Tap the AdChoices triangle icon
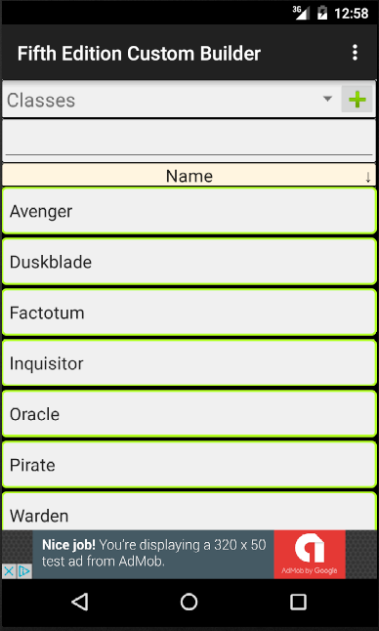The image size is (379, 631). (24, 571)
